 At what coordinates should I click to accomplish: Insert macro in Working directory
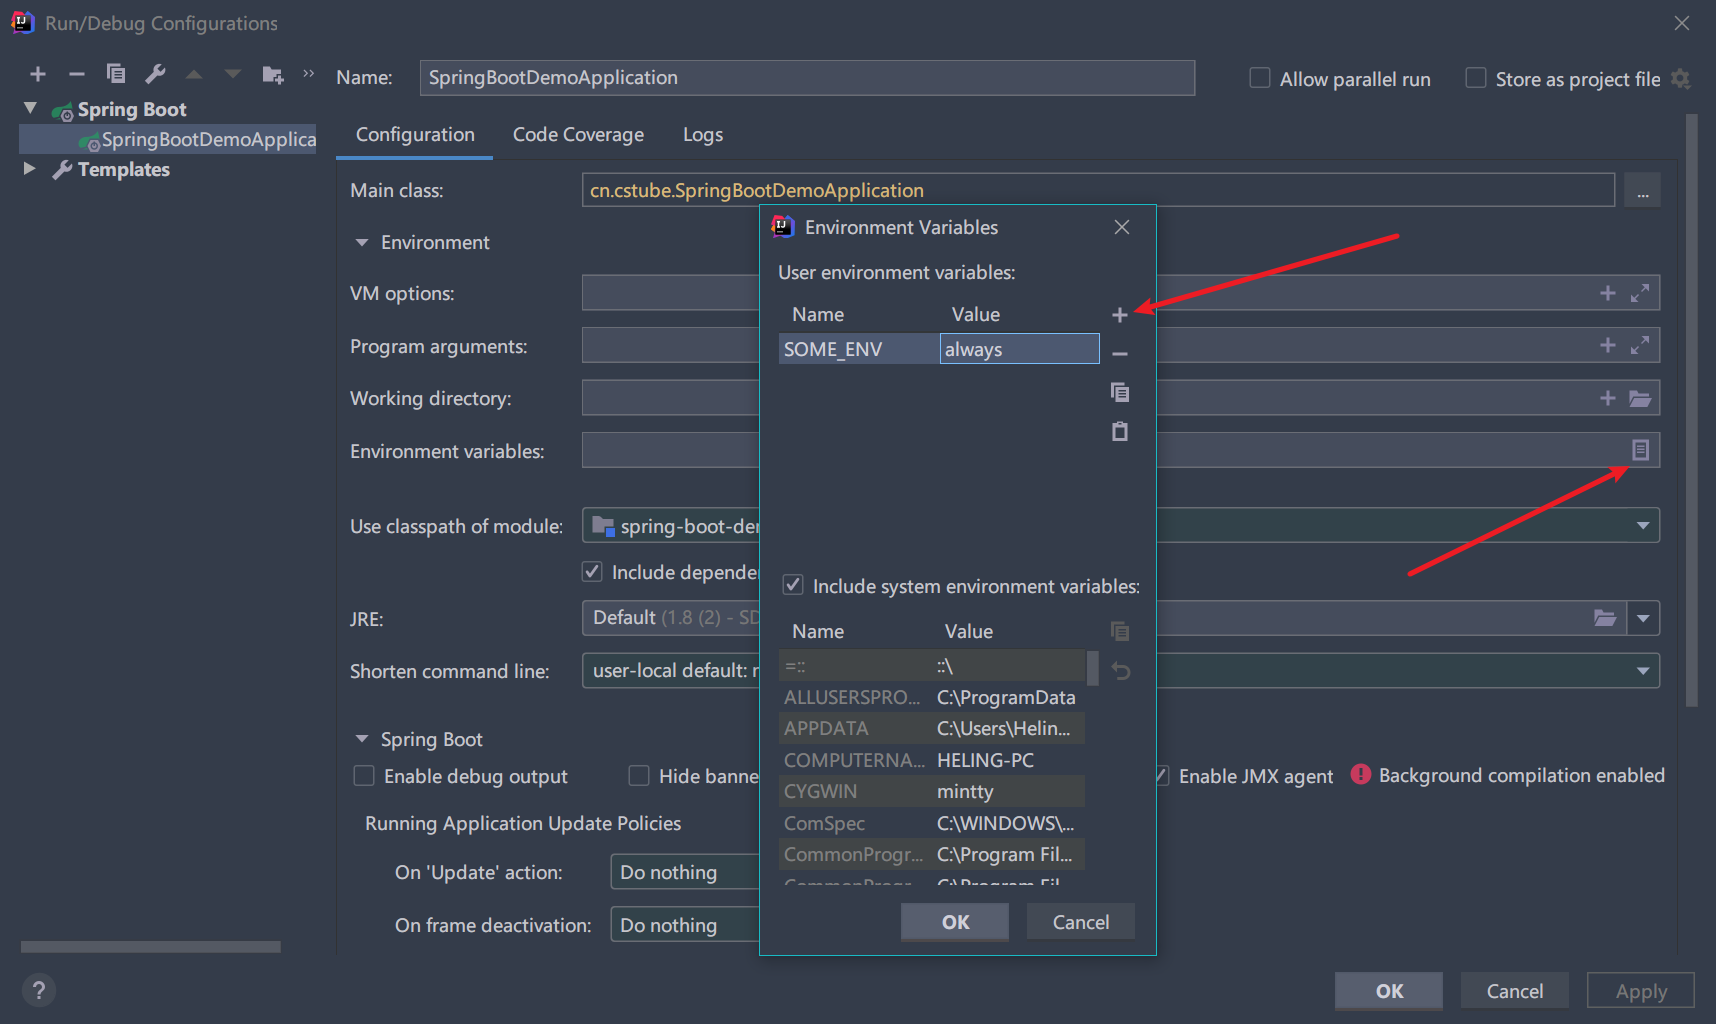pos(1608,398)
